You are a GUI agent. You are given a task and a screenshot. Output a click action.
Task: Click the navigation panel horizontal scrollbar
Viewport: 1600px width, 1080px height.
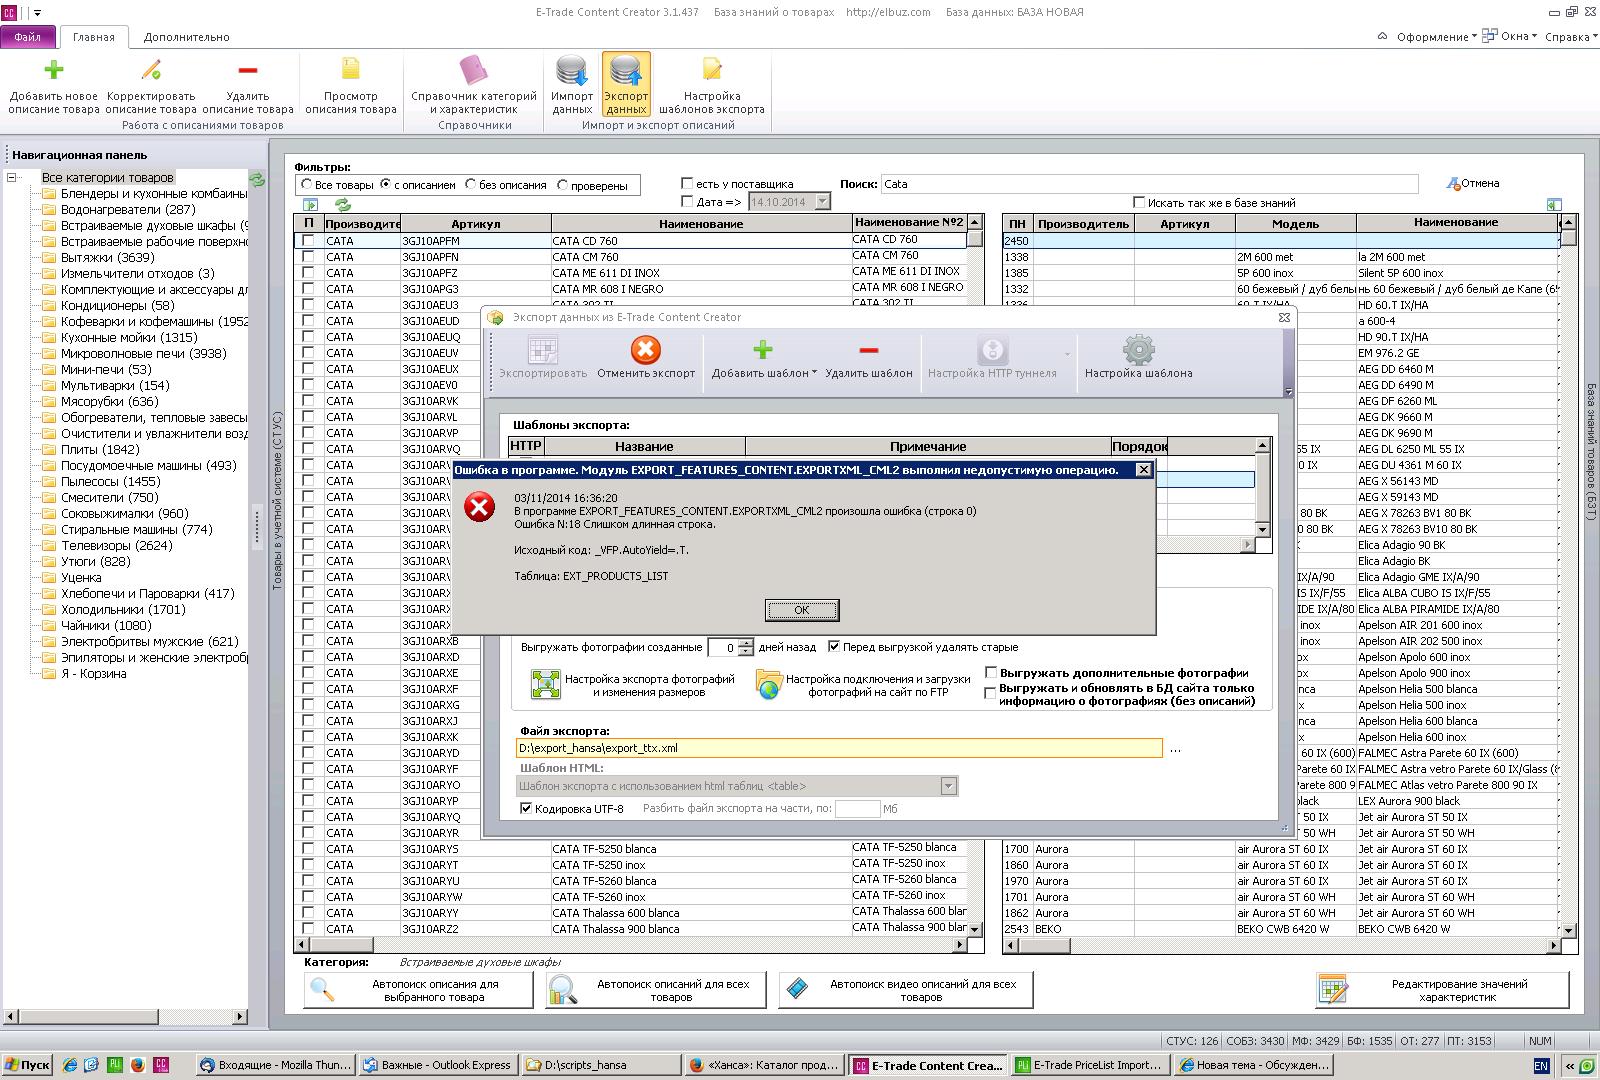tap(126, 1017)
